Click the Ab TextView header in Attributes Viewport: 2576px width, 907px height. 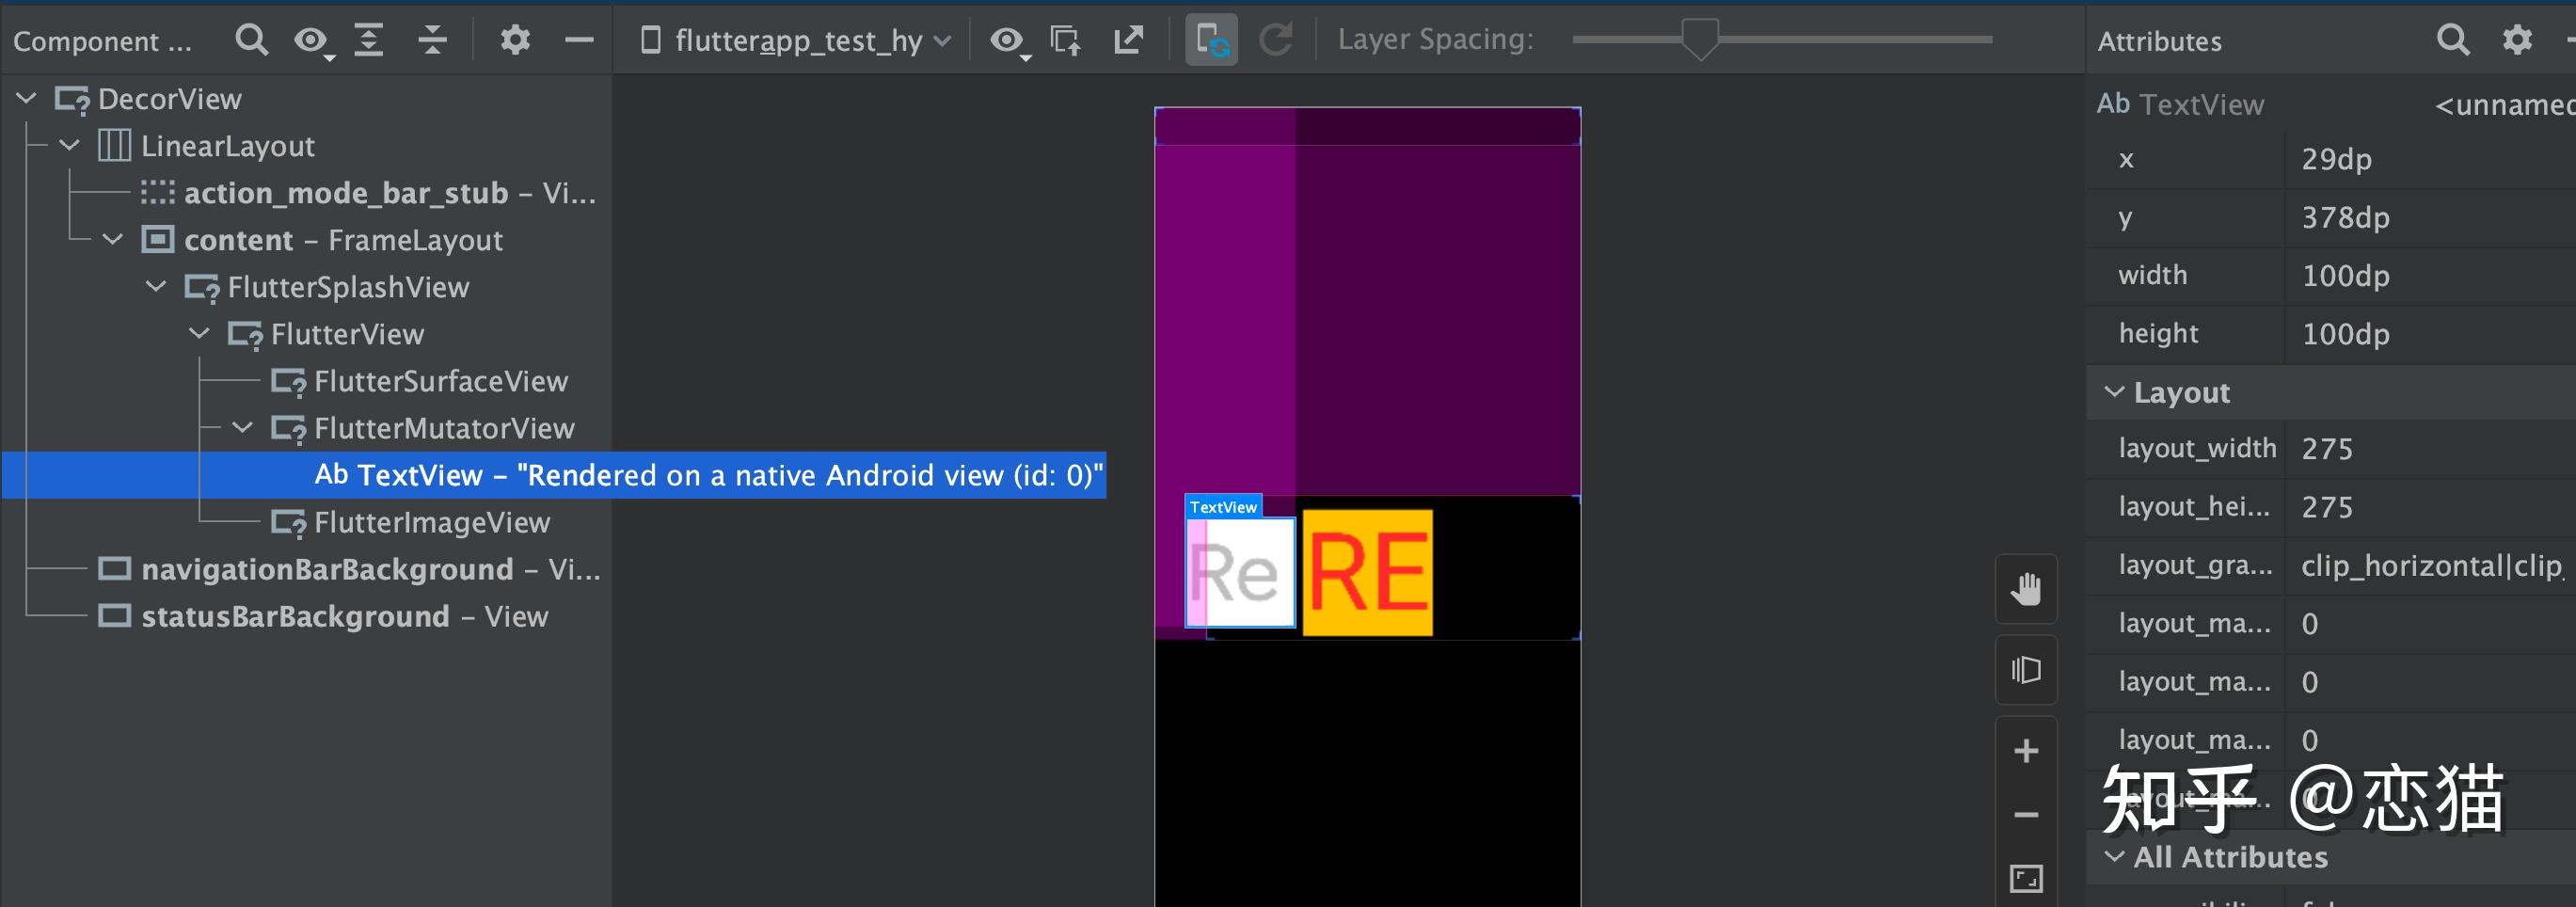[x=2180, y=104]
